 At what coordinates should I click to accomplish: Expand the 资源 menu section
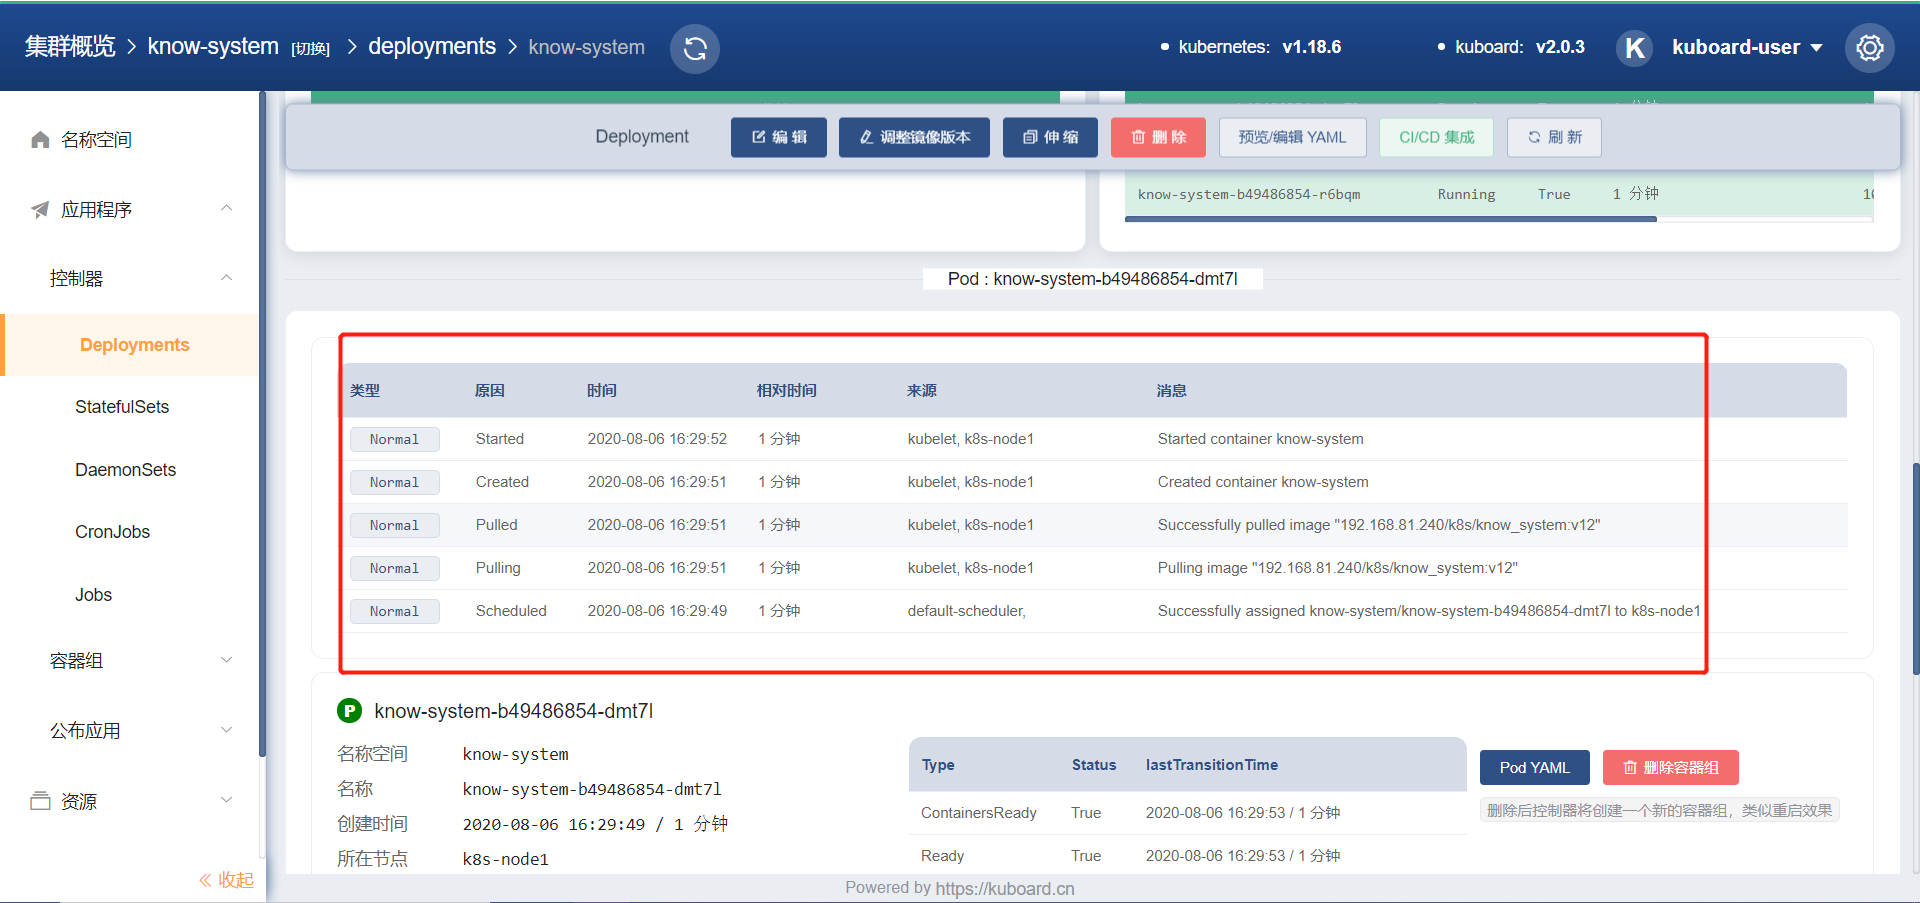click(x=226, y=800)
